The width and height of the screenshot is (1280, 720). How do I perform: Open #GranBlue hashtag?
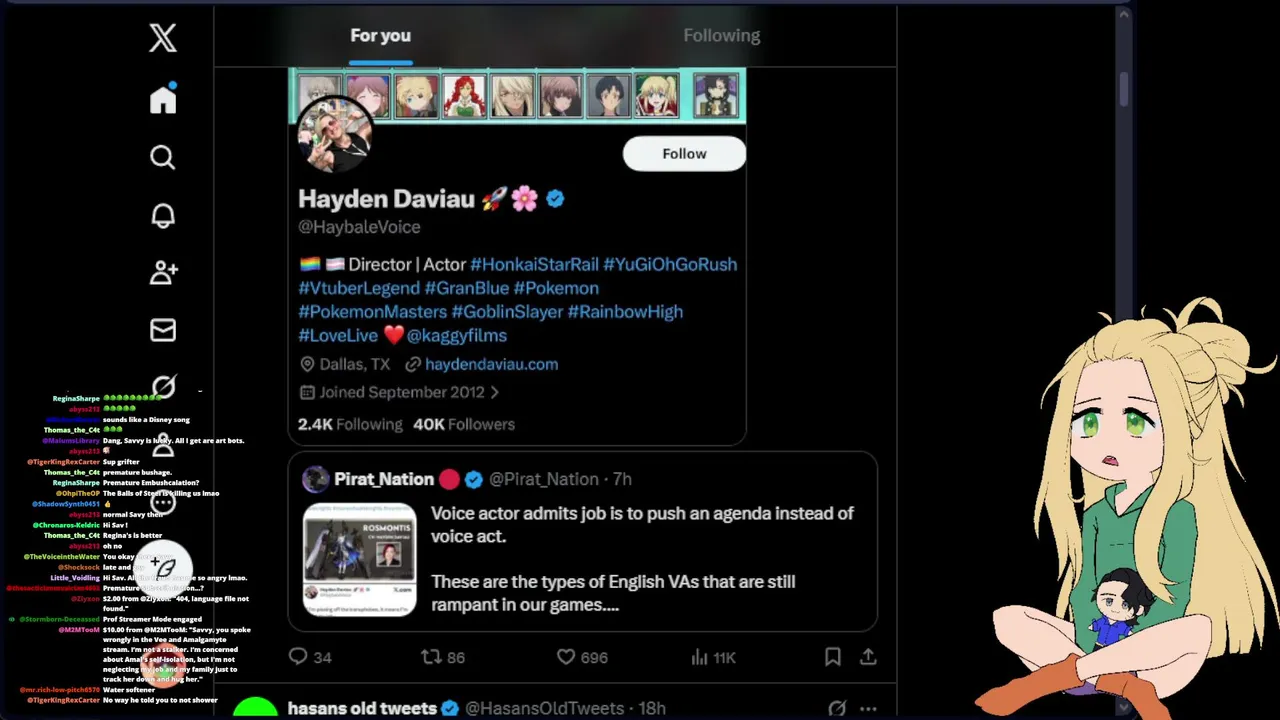pyautogui.click(x=467, y=288)
